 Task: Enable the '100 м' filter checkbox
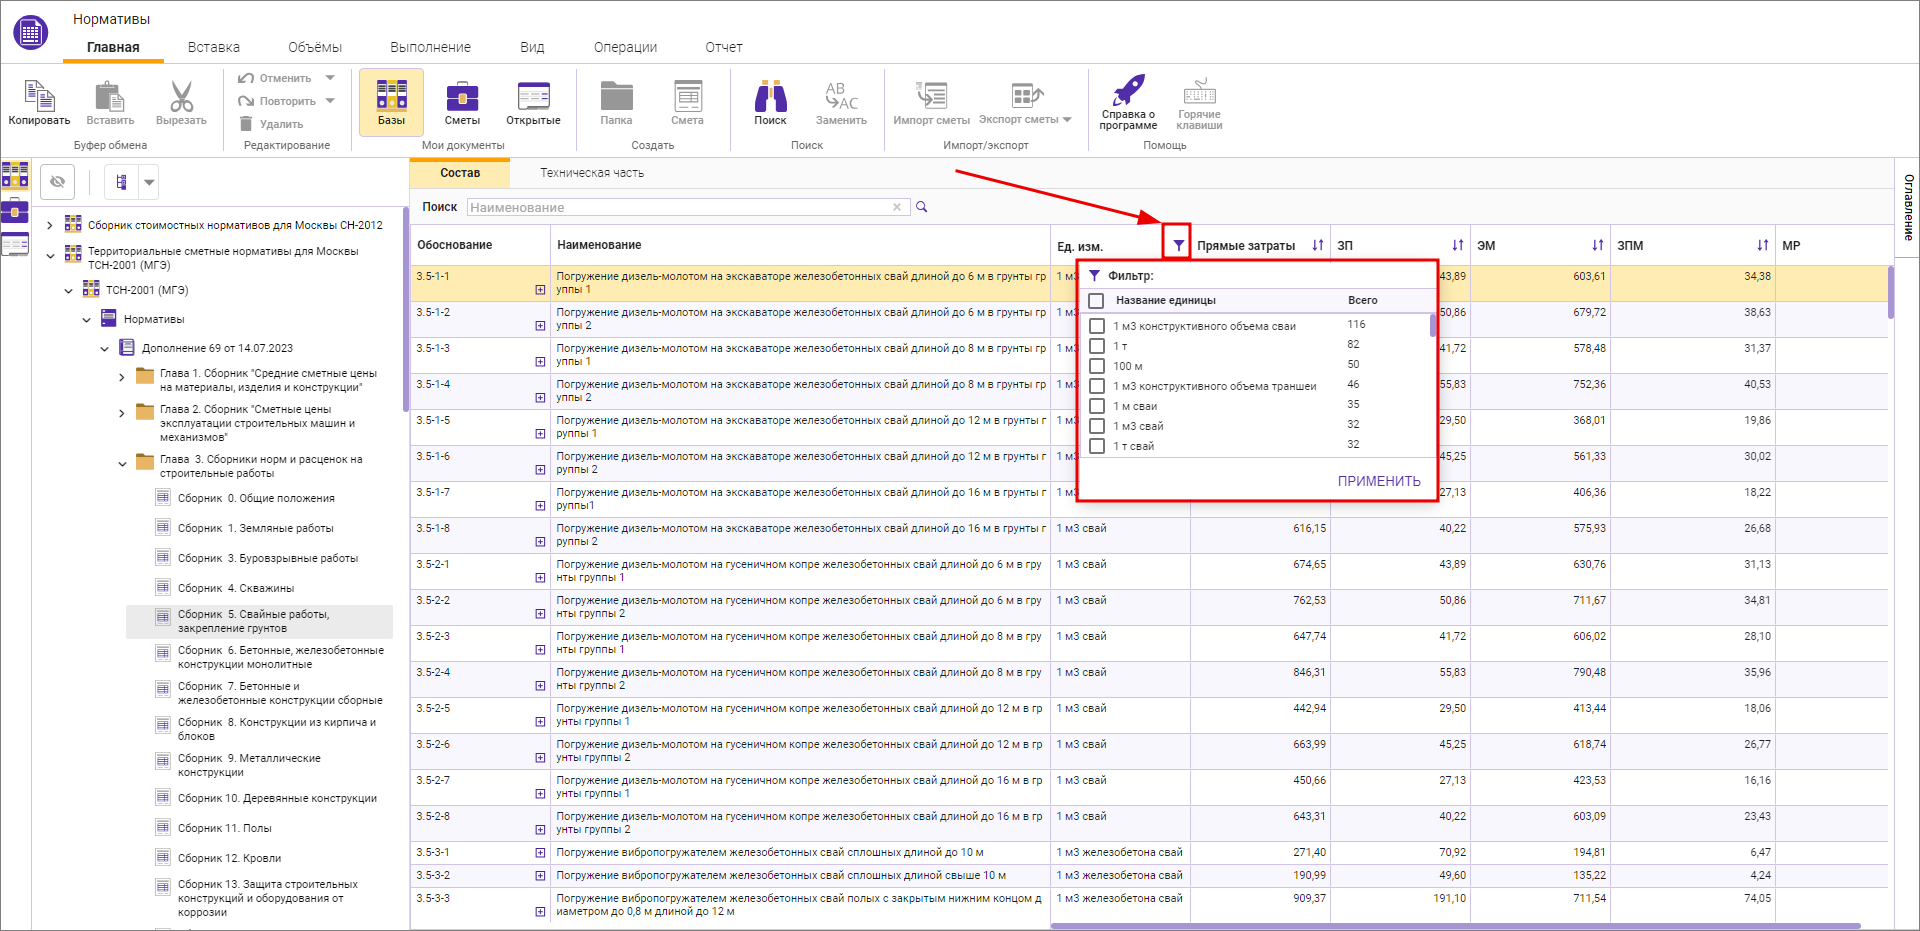pos(1097,366)
